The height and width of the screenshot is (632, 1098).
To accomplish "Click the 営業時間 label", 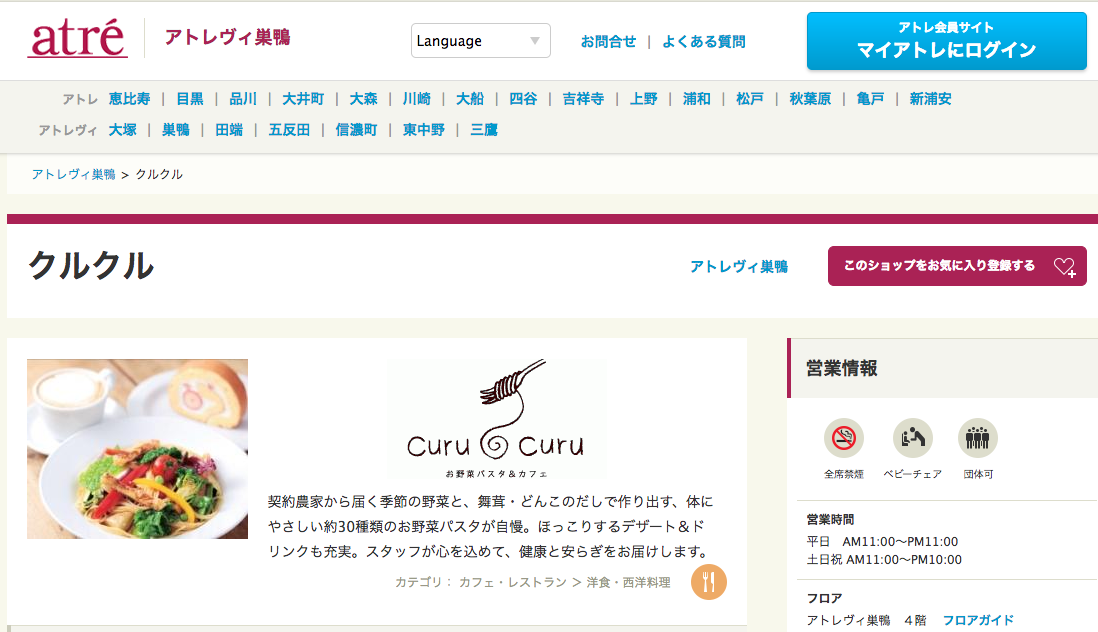I will point(831,519).
